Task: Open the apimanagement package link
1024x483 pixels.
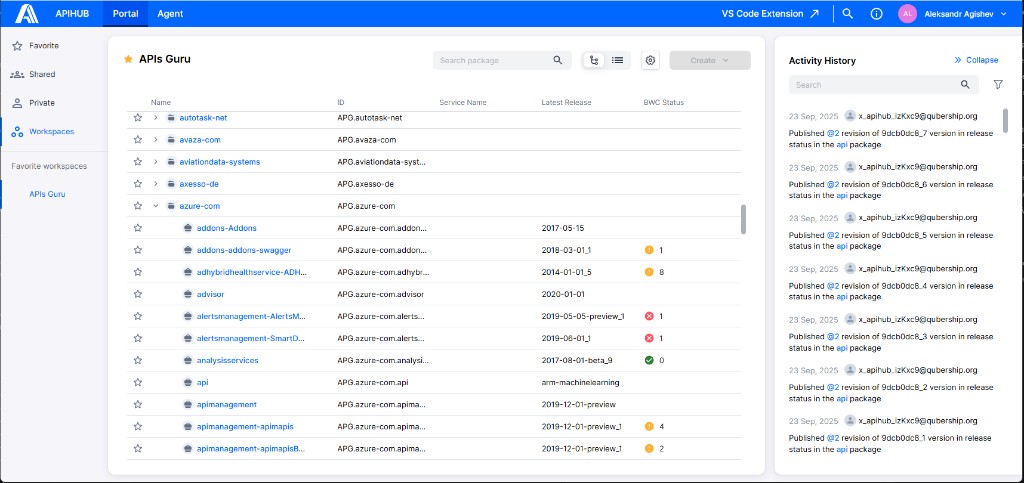Action: (227, 404)
